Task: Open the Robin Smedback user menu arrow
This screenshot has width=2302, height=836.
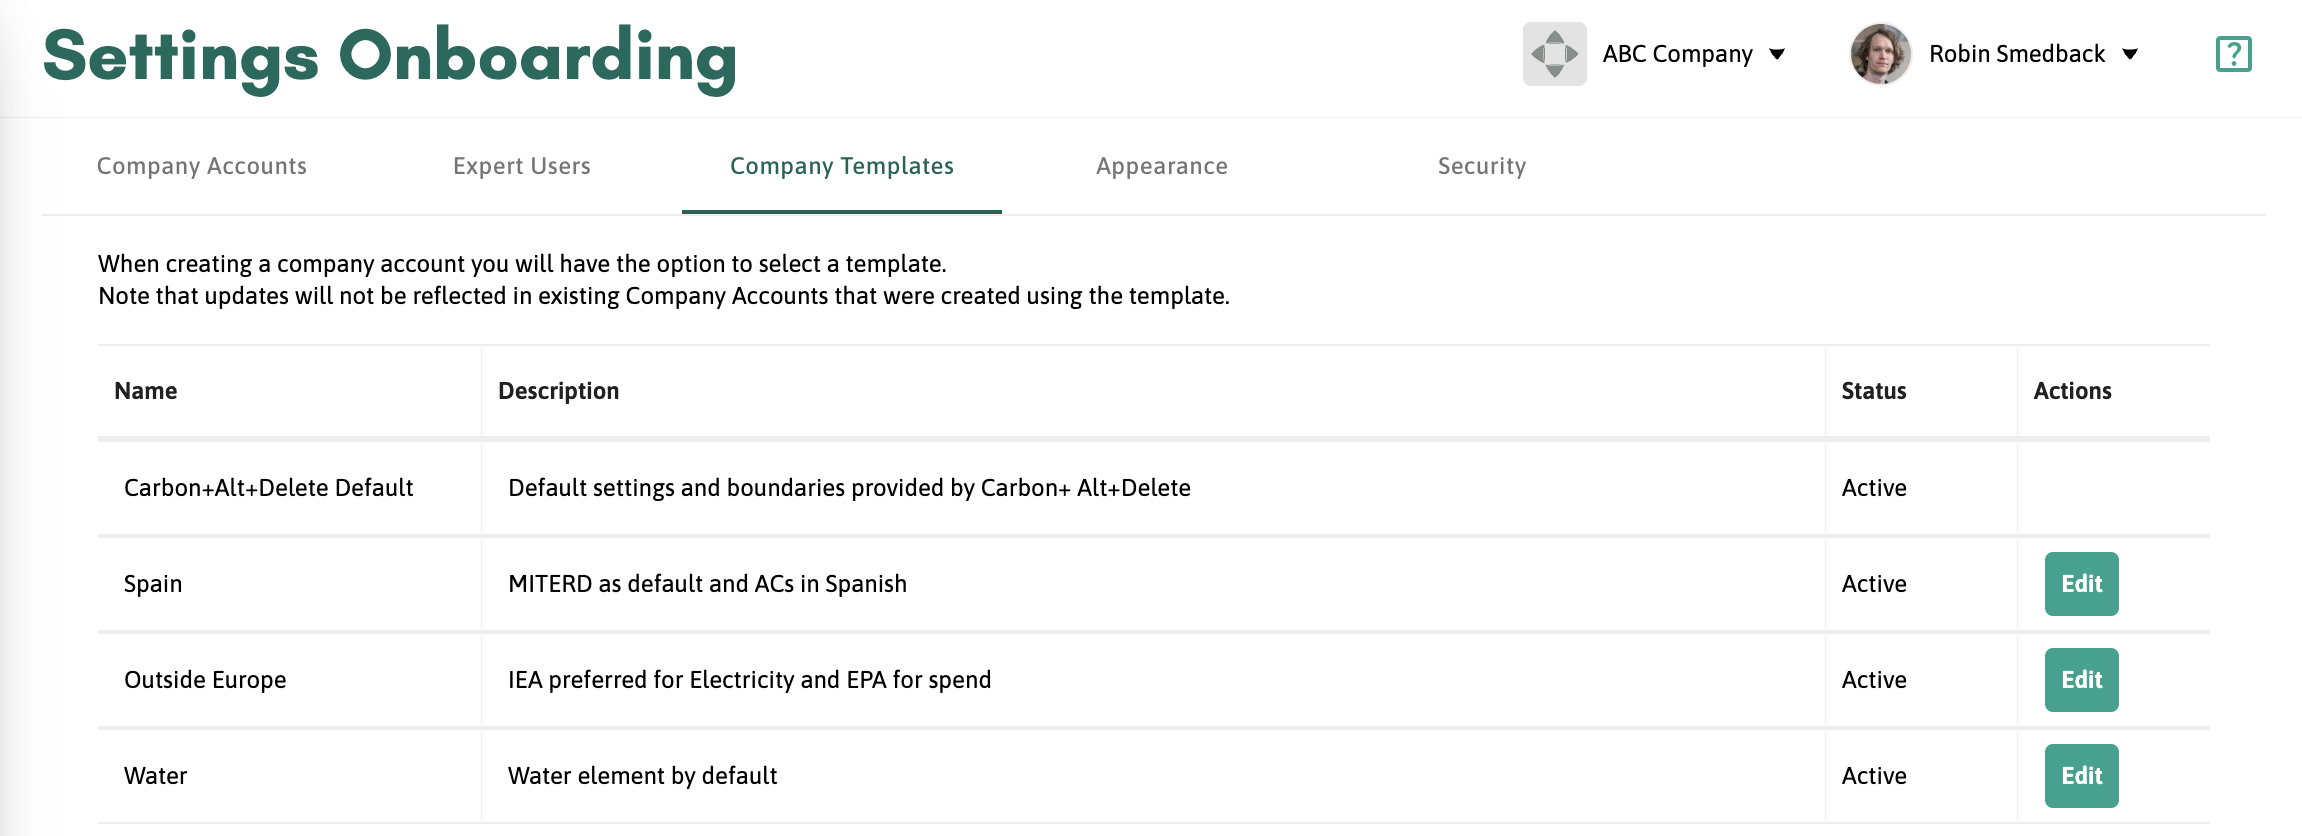Action: [2130, 54]
